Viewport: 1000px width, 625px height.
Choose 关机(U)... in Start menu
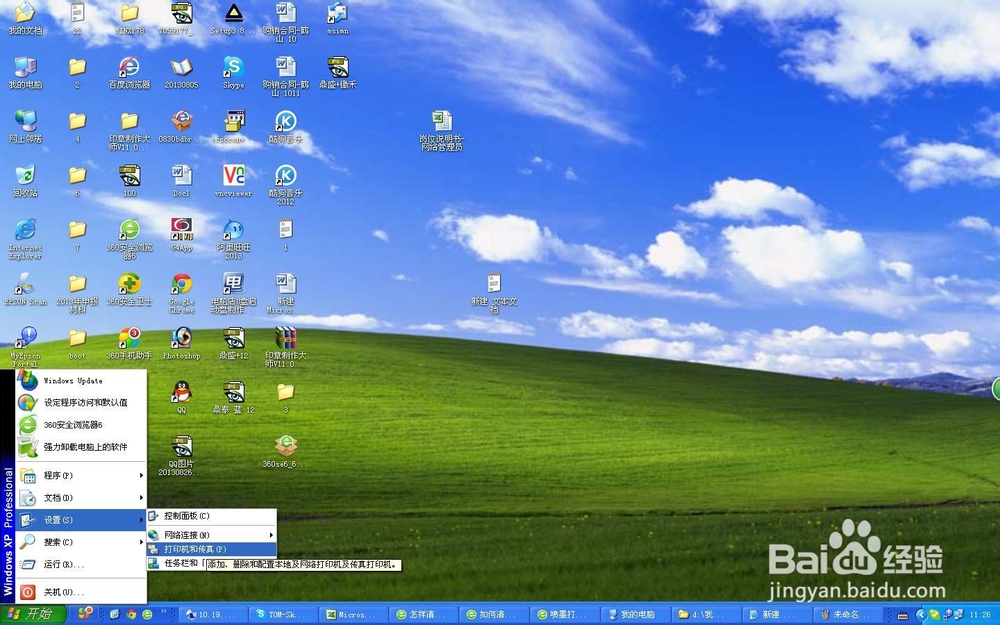[x=81, y=592]
